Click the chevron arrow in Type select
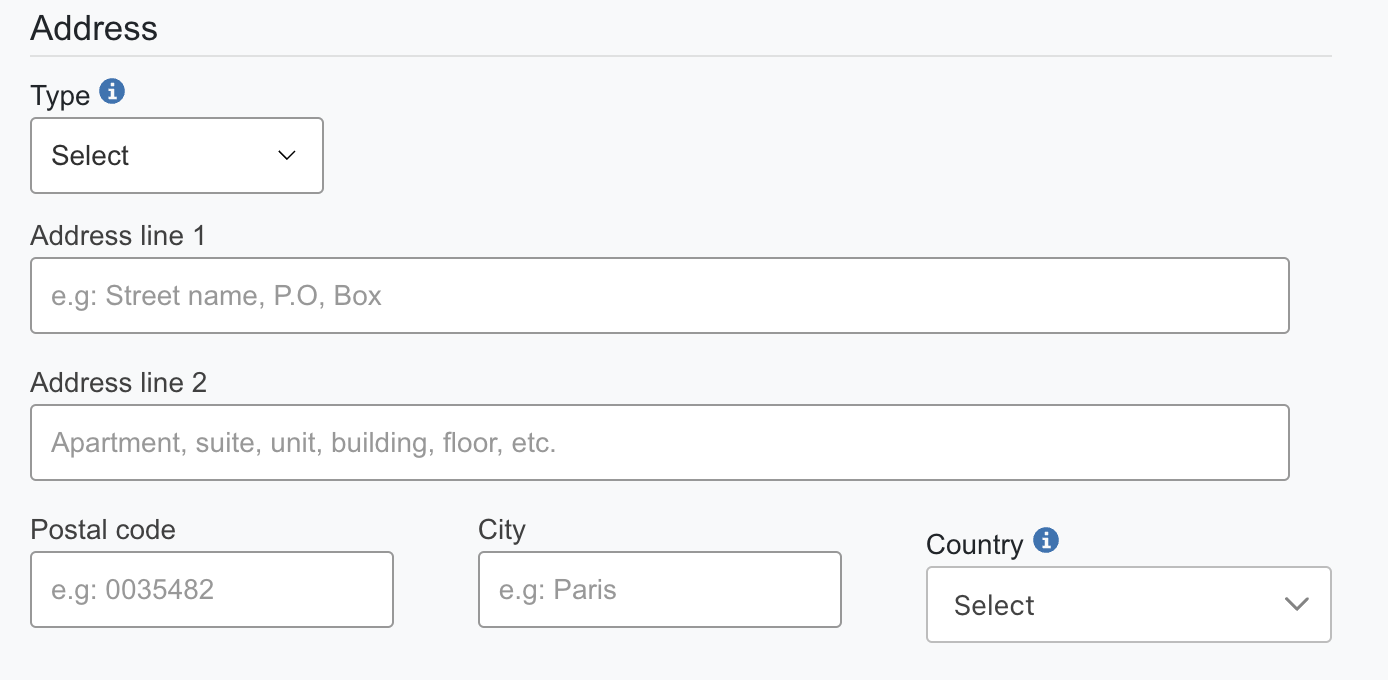Screen dimensions: 1388x680 [x=287, y=156]
